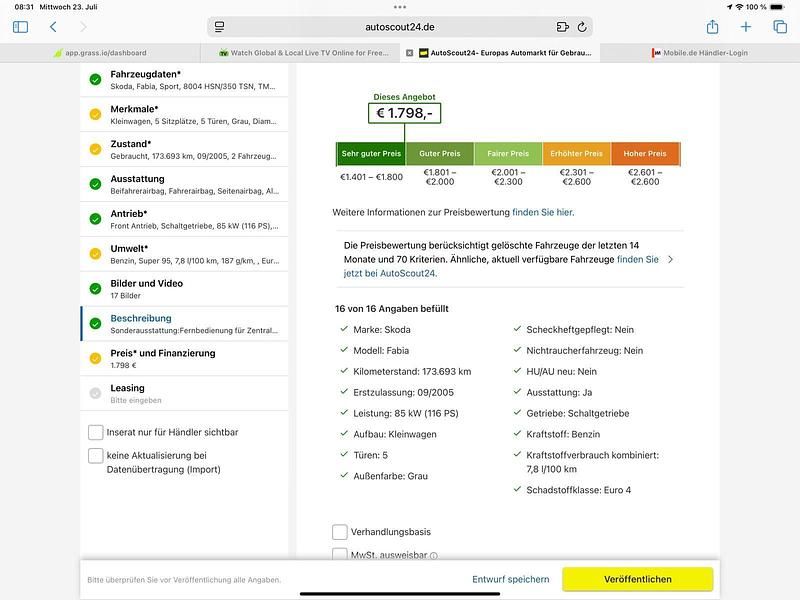This screenshot has width=800, height=600.
Task: Click the '16 von 16 Angaben befüllt' heading
Action: [392, 309]
